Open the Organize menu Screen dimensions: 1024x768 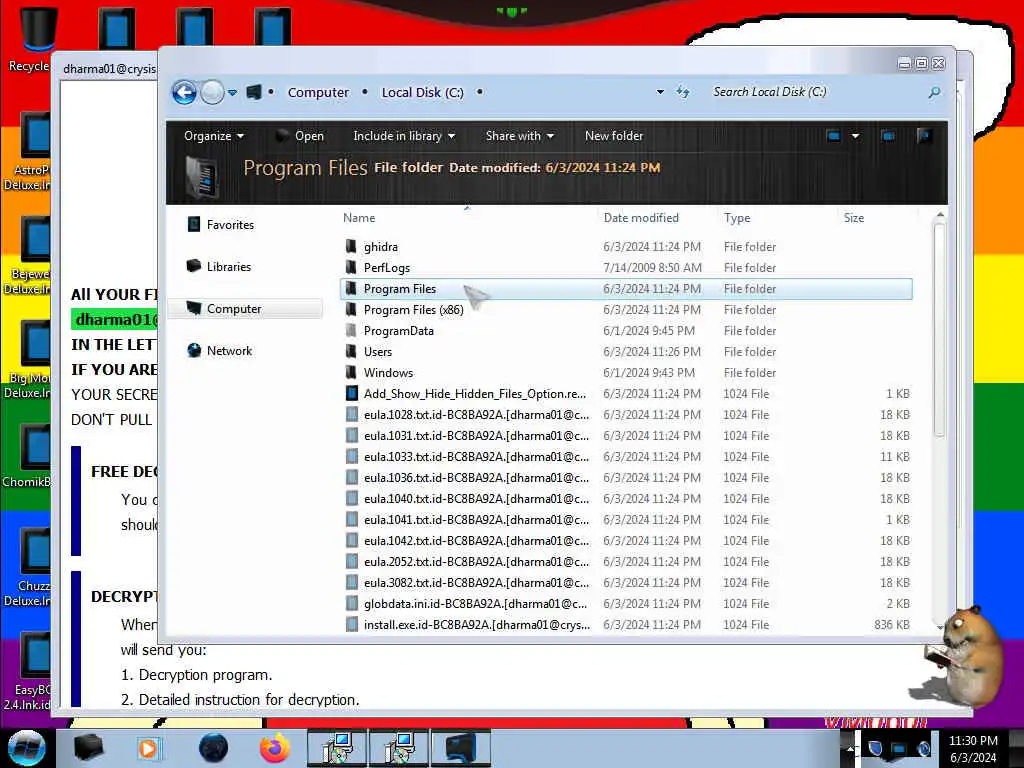pos(214,136)
